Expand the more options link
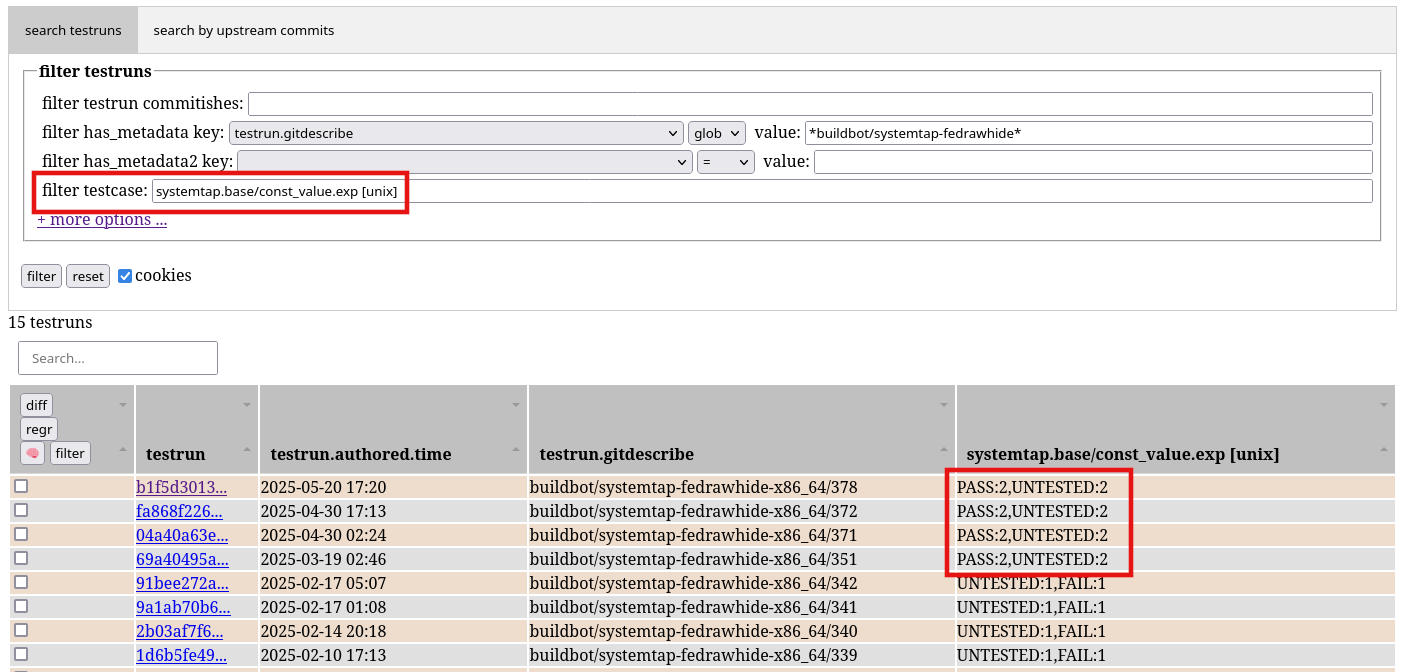1405x672 pixels. (102, 220)
